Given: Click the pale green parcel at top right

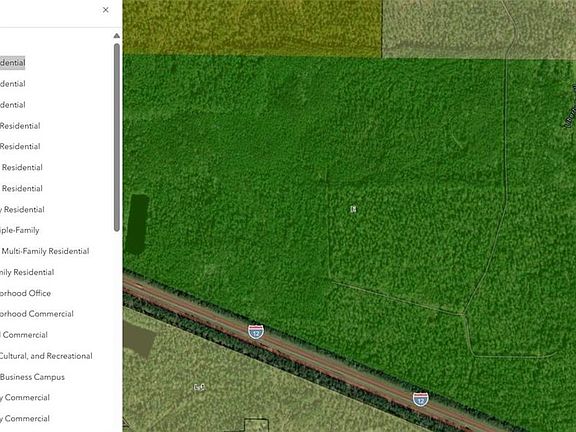Looking at the screenshot, I should 479,29.
